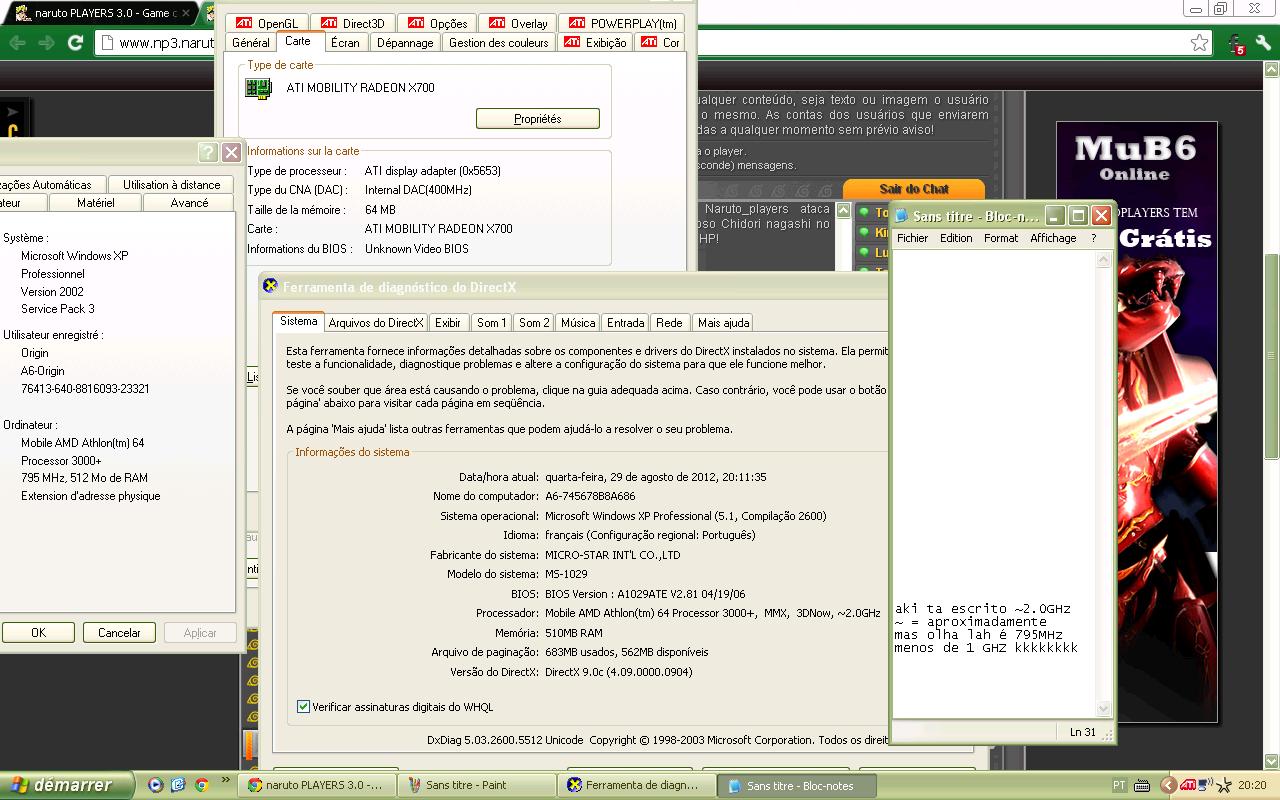Open the Som 2 tab
The image size is (1280, 800).
(534, 323)
